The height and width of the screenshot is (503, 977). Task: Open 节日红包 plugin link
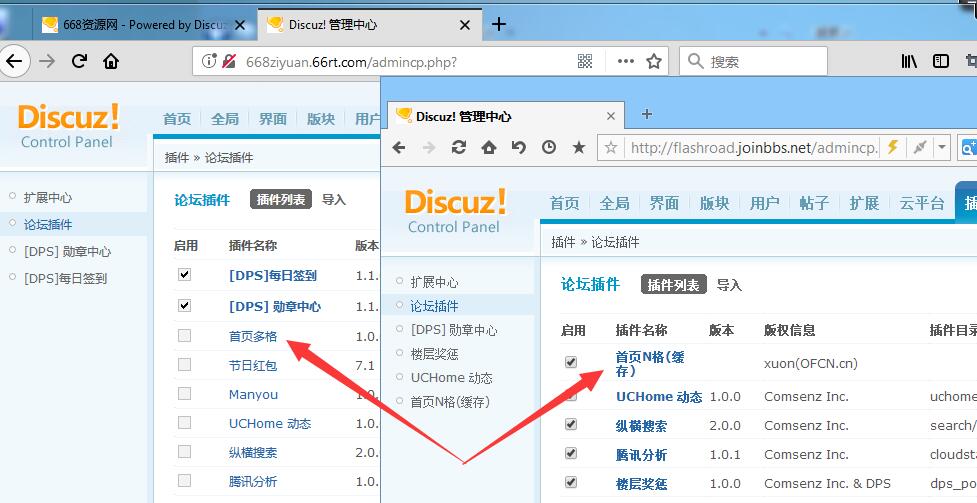pos(253,365)
